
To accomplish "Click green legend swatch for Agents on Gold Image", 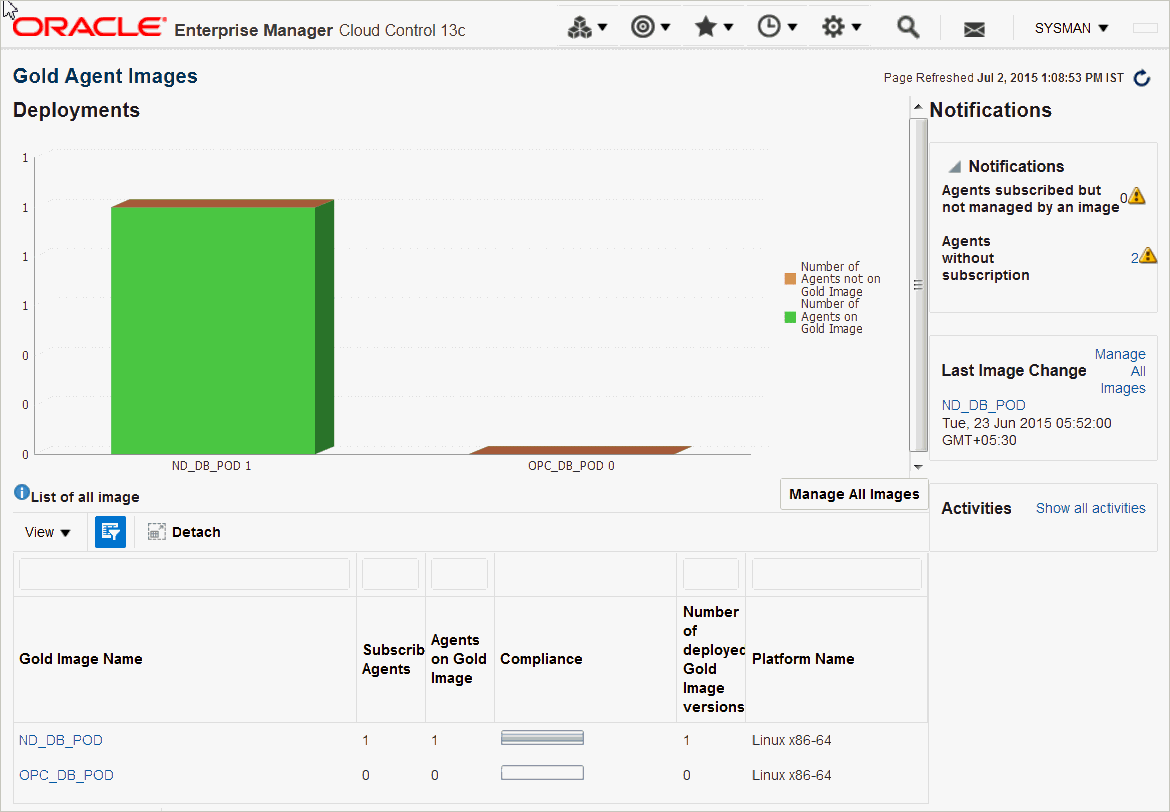I will click(x=790, y=317).
